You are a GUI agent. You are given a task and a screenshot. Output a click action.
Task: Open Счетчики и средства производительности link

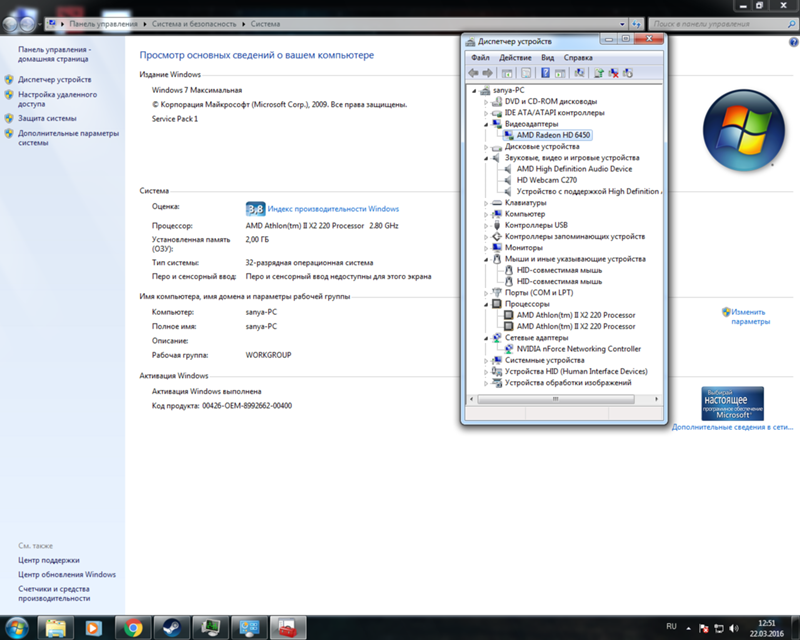[x=54, y=594]
